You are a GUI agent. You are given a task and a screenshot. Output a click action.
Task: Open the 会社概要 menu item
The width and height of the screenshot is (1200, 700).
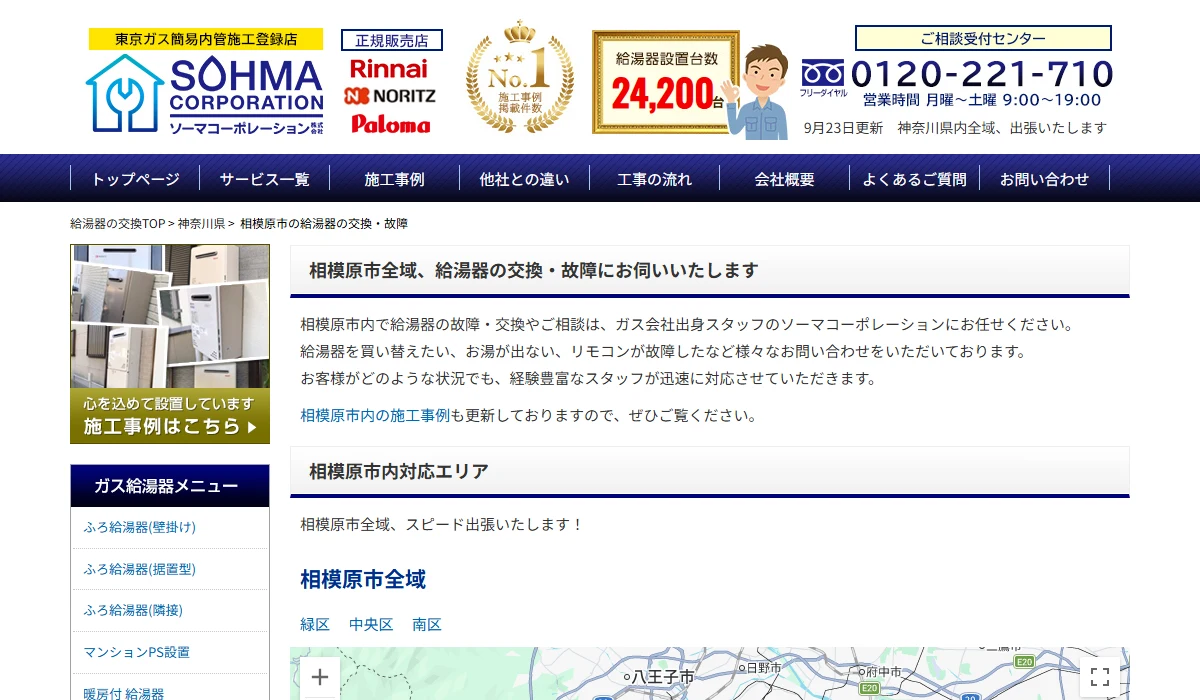[785, 179]
